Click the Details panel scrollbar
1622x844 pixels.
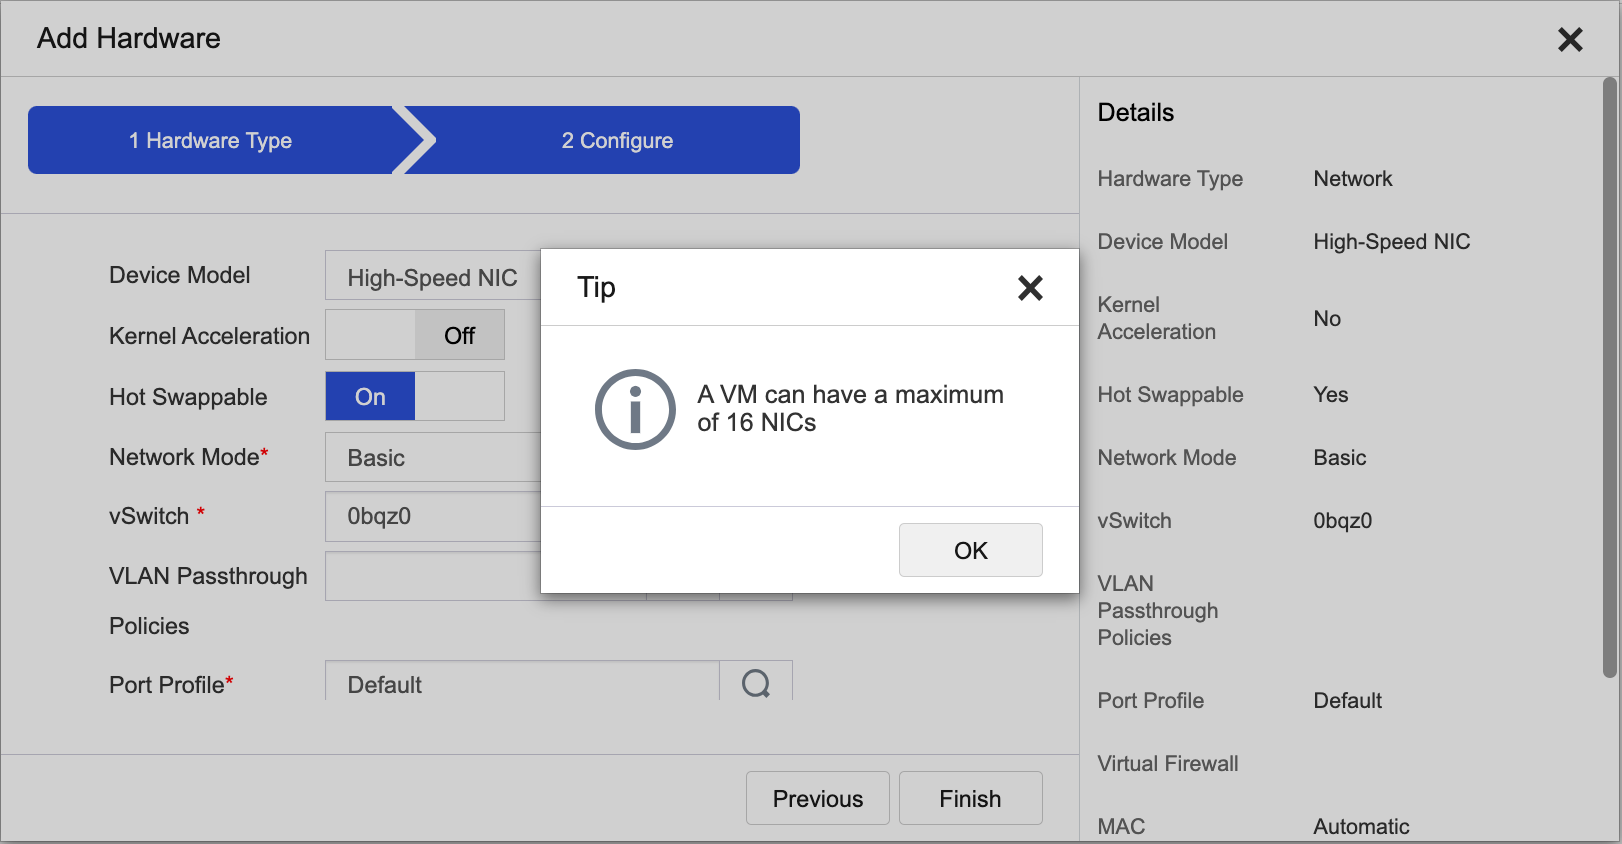coord(1609,380)
